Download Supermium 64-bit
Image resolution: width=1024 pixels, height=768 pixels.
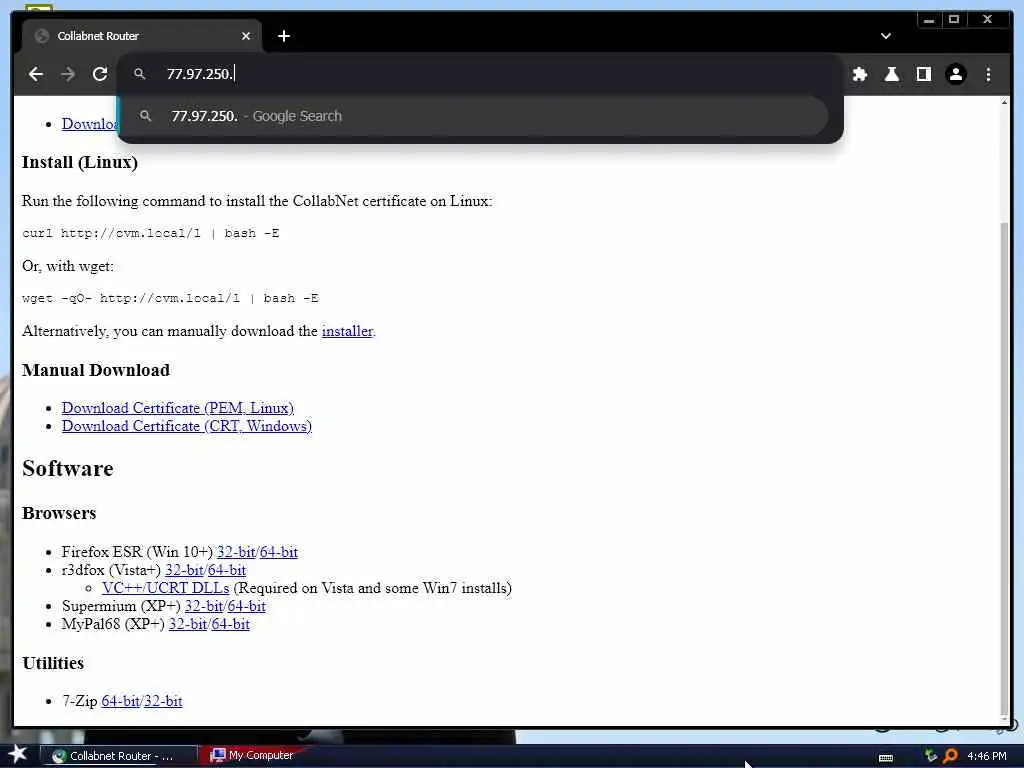coord(246,606)
